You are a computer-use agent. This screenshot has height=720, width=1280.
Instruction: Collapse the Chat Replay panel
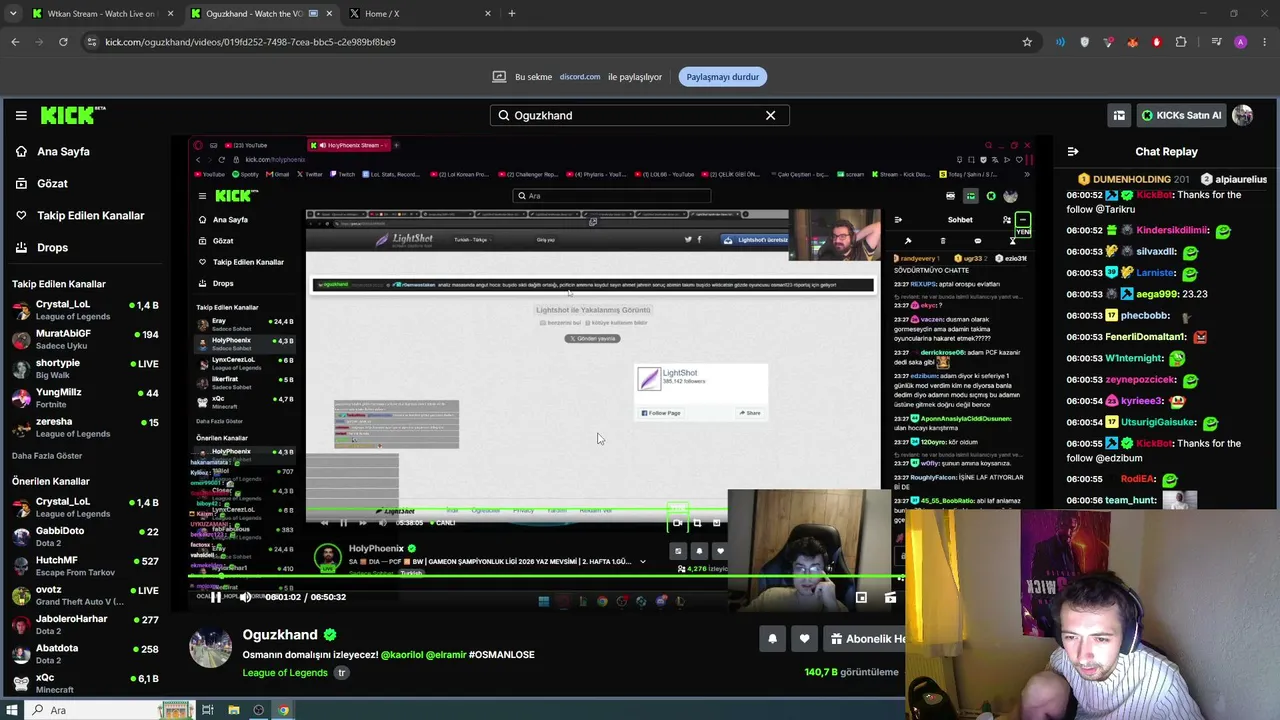point(1073,152)
